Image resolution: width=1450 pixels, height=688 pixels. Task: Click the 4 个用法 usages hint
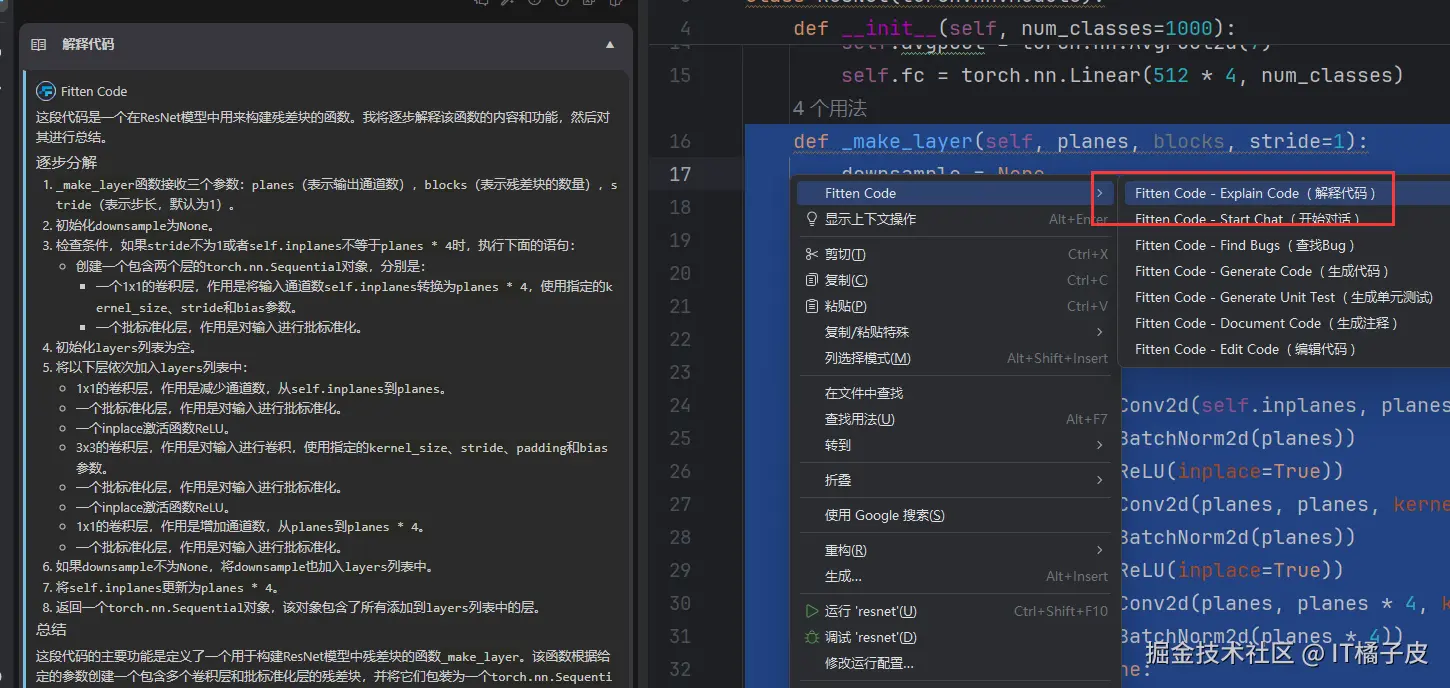829,108
